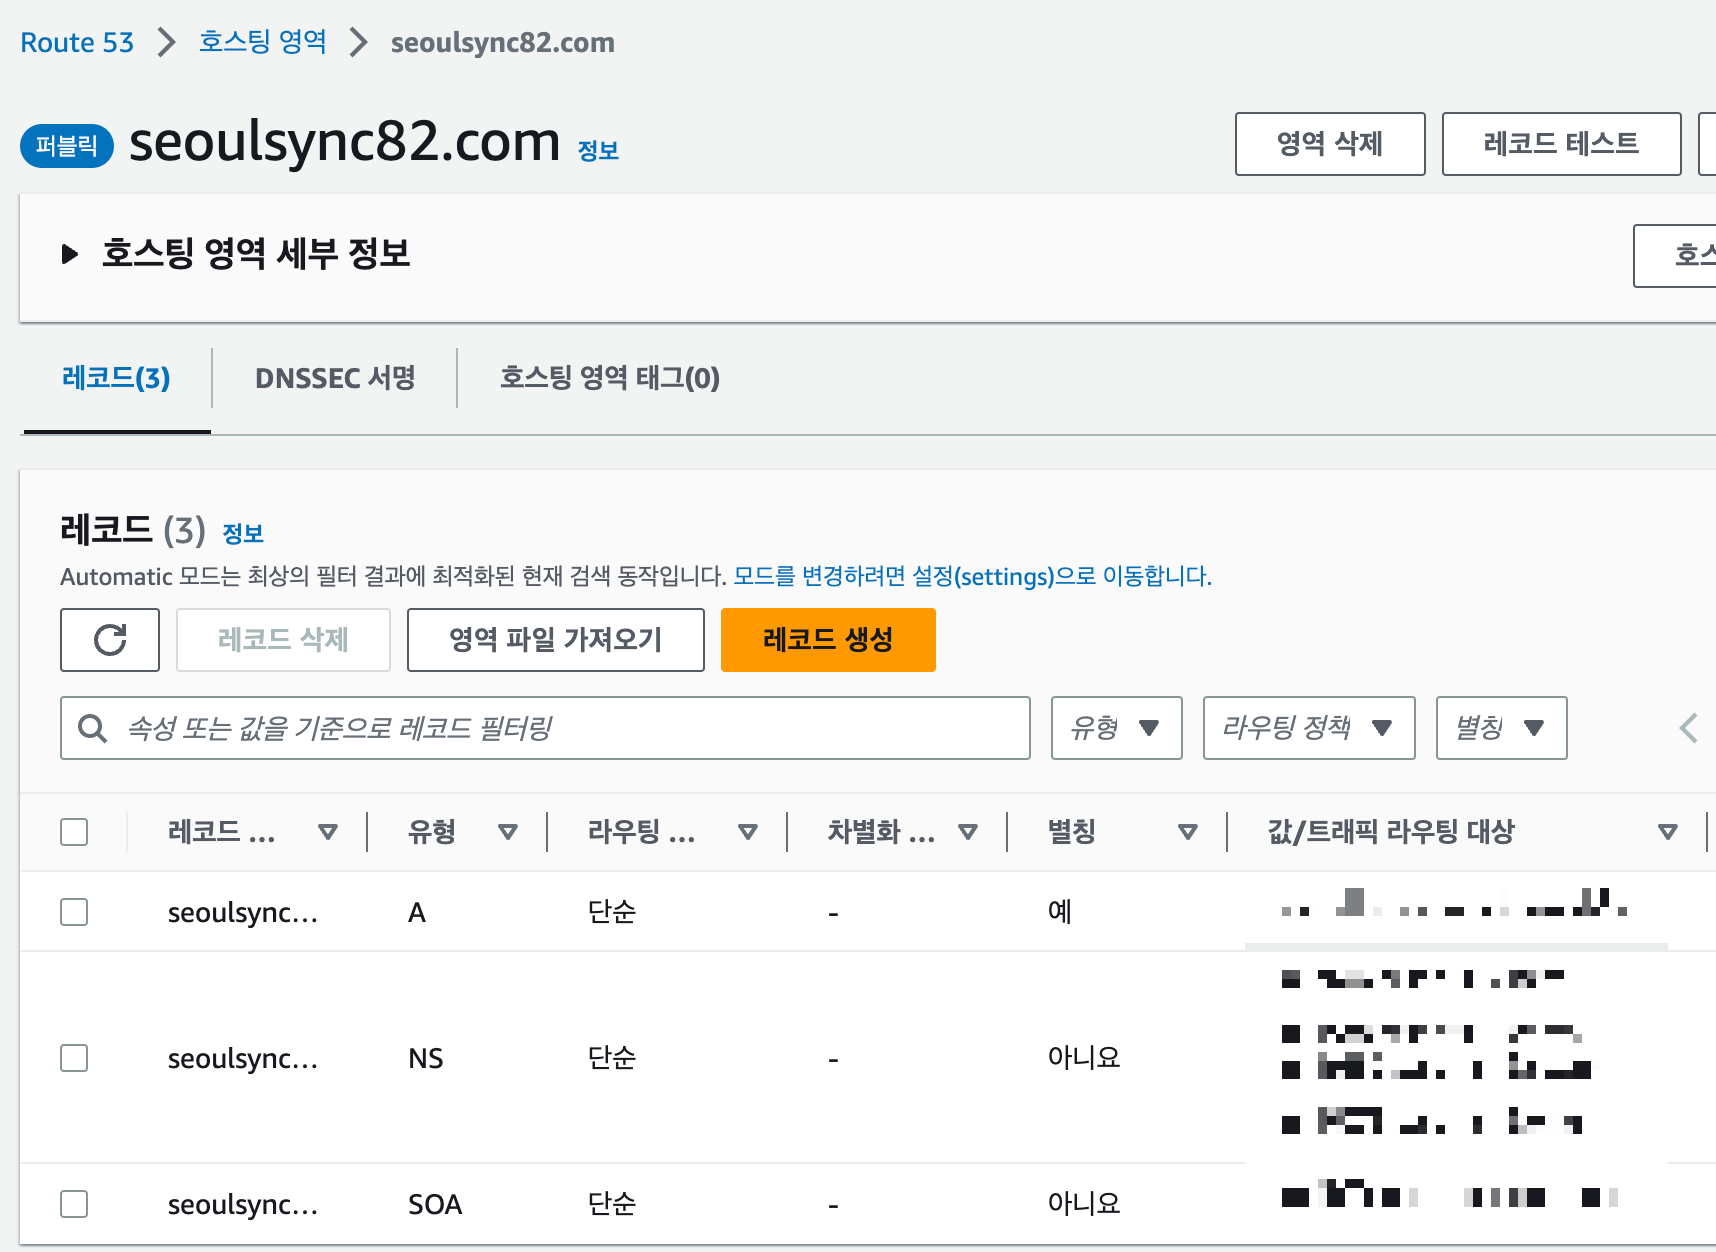The height and width of the screenshot is (1252, 1716).
Task: Click seoulsync82.com breadcrumb text
Action: coord(503,43)
